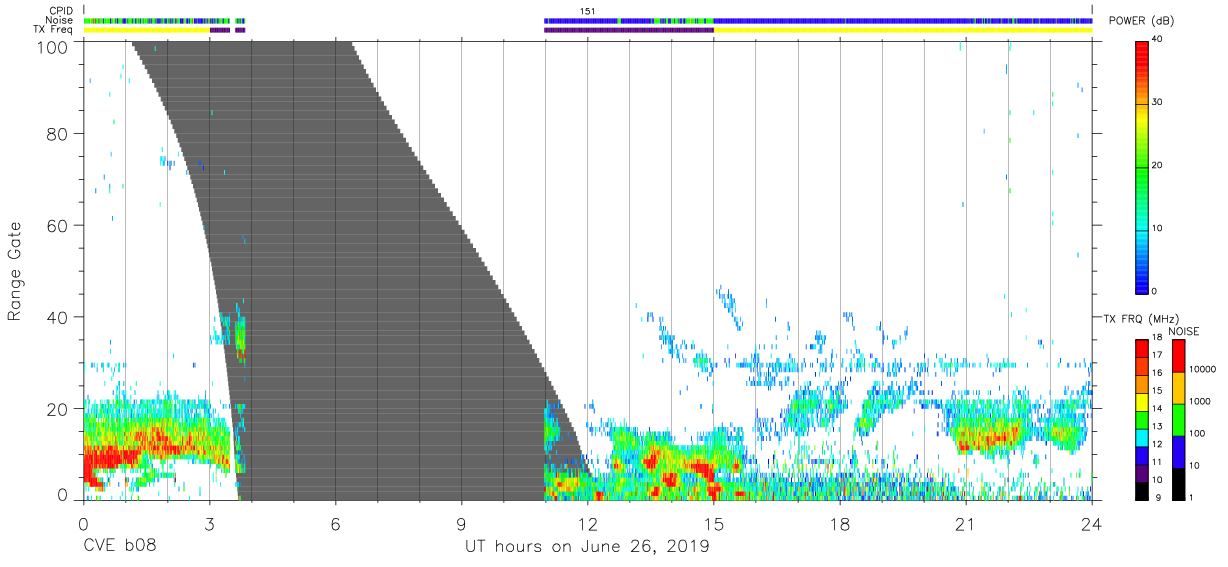Image resolution: width=1228 pixels, height=567 pixels.
Task: Click x-axis tick label '21'
Action: (x=966, y=523)
